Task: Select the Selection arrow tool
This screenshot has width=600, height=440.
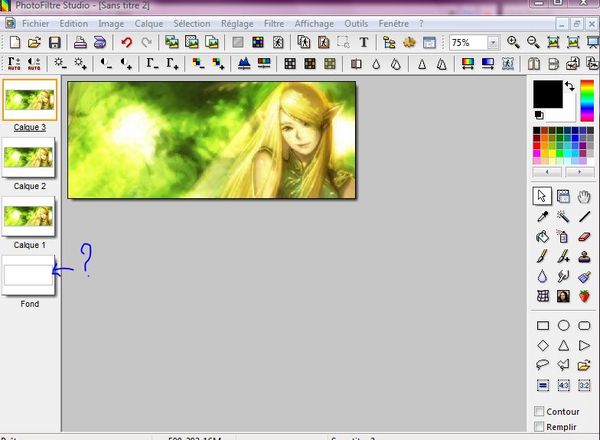Action: [x=542, y=196]
